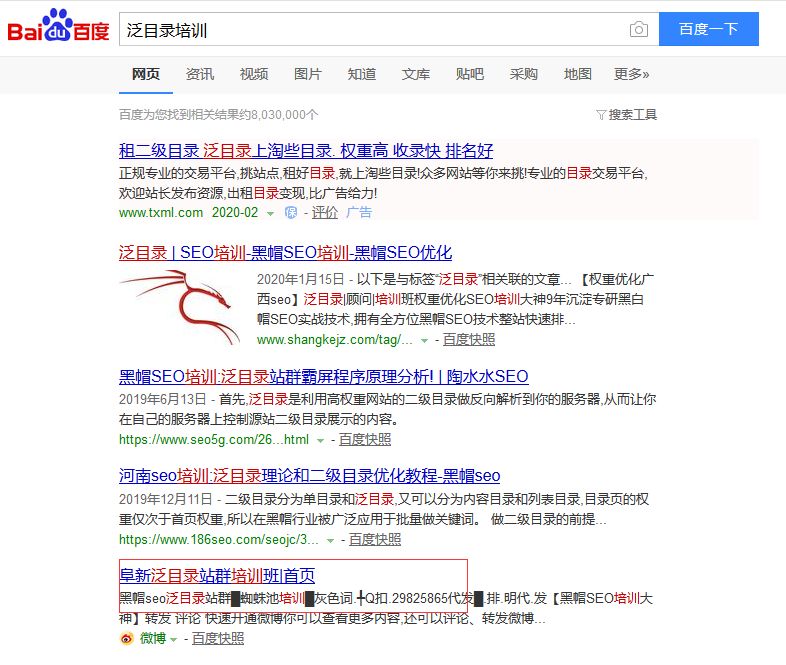Screen dimensions: 786x665
Task: Click the 保 guarantee badge on txml.com ad
Action: click(x=291, y=212)
